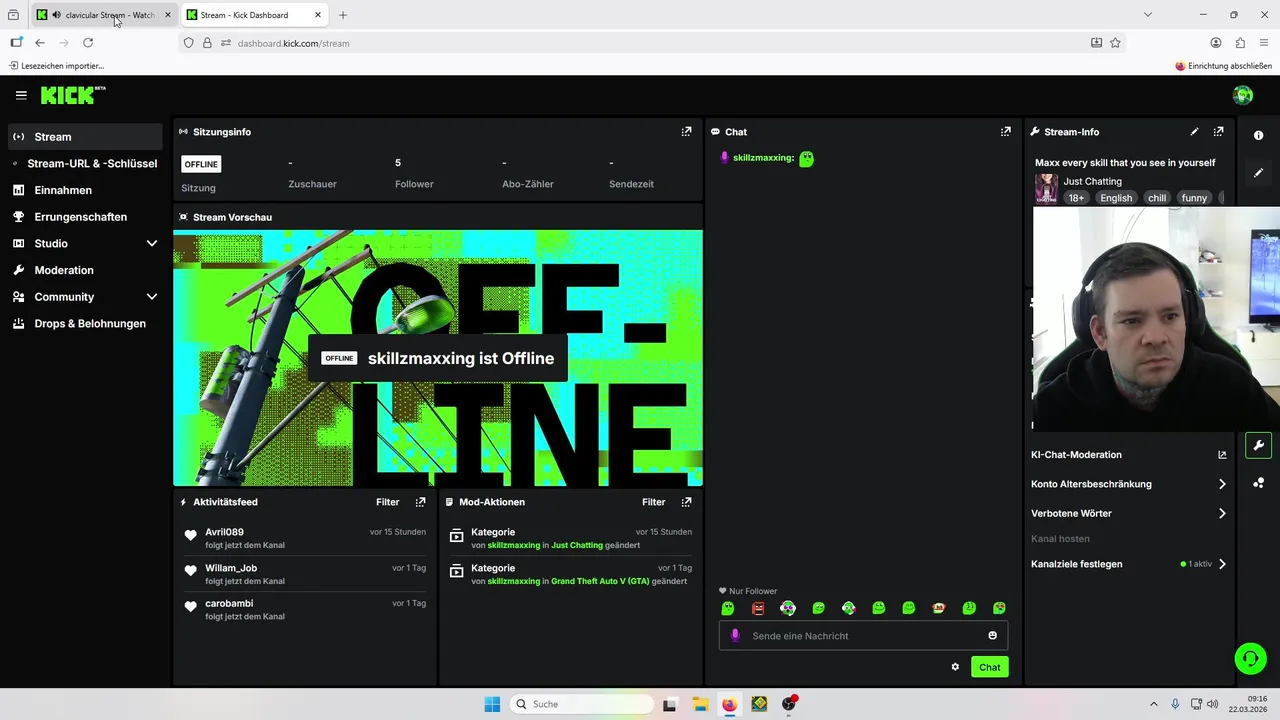Click the browser address bar
This screenshot has height=720, width=1280.
coord(640,43)
